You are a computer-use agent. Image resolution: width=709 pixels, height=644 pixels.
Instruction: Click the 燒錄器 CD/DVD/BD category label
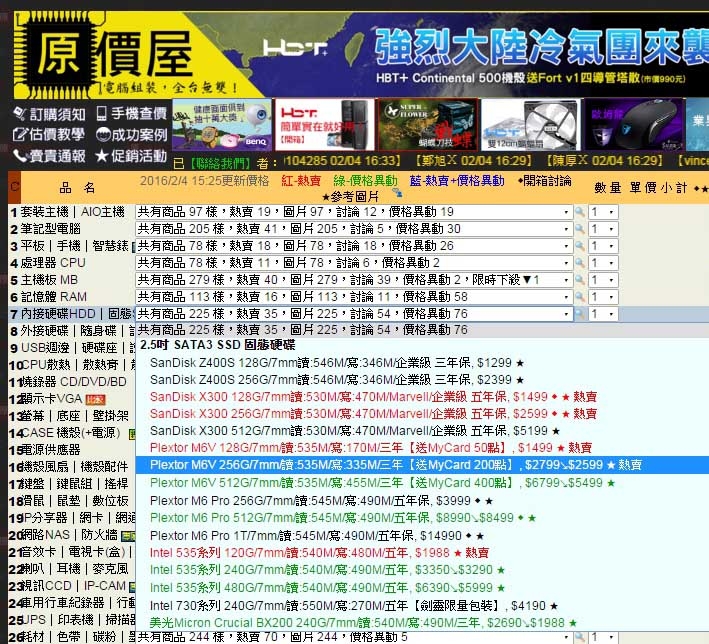click(74, 382)
